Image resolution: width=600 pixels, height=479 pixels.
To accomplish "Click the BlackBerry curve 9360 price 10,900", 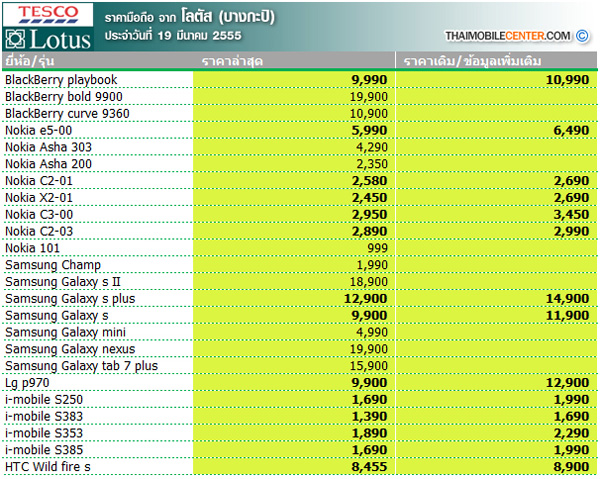I will click(x=369, y=114).
